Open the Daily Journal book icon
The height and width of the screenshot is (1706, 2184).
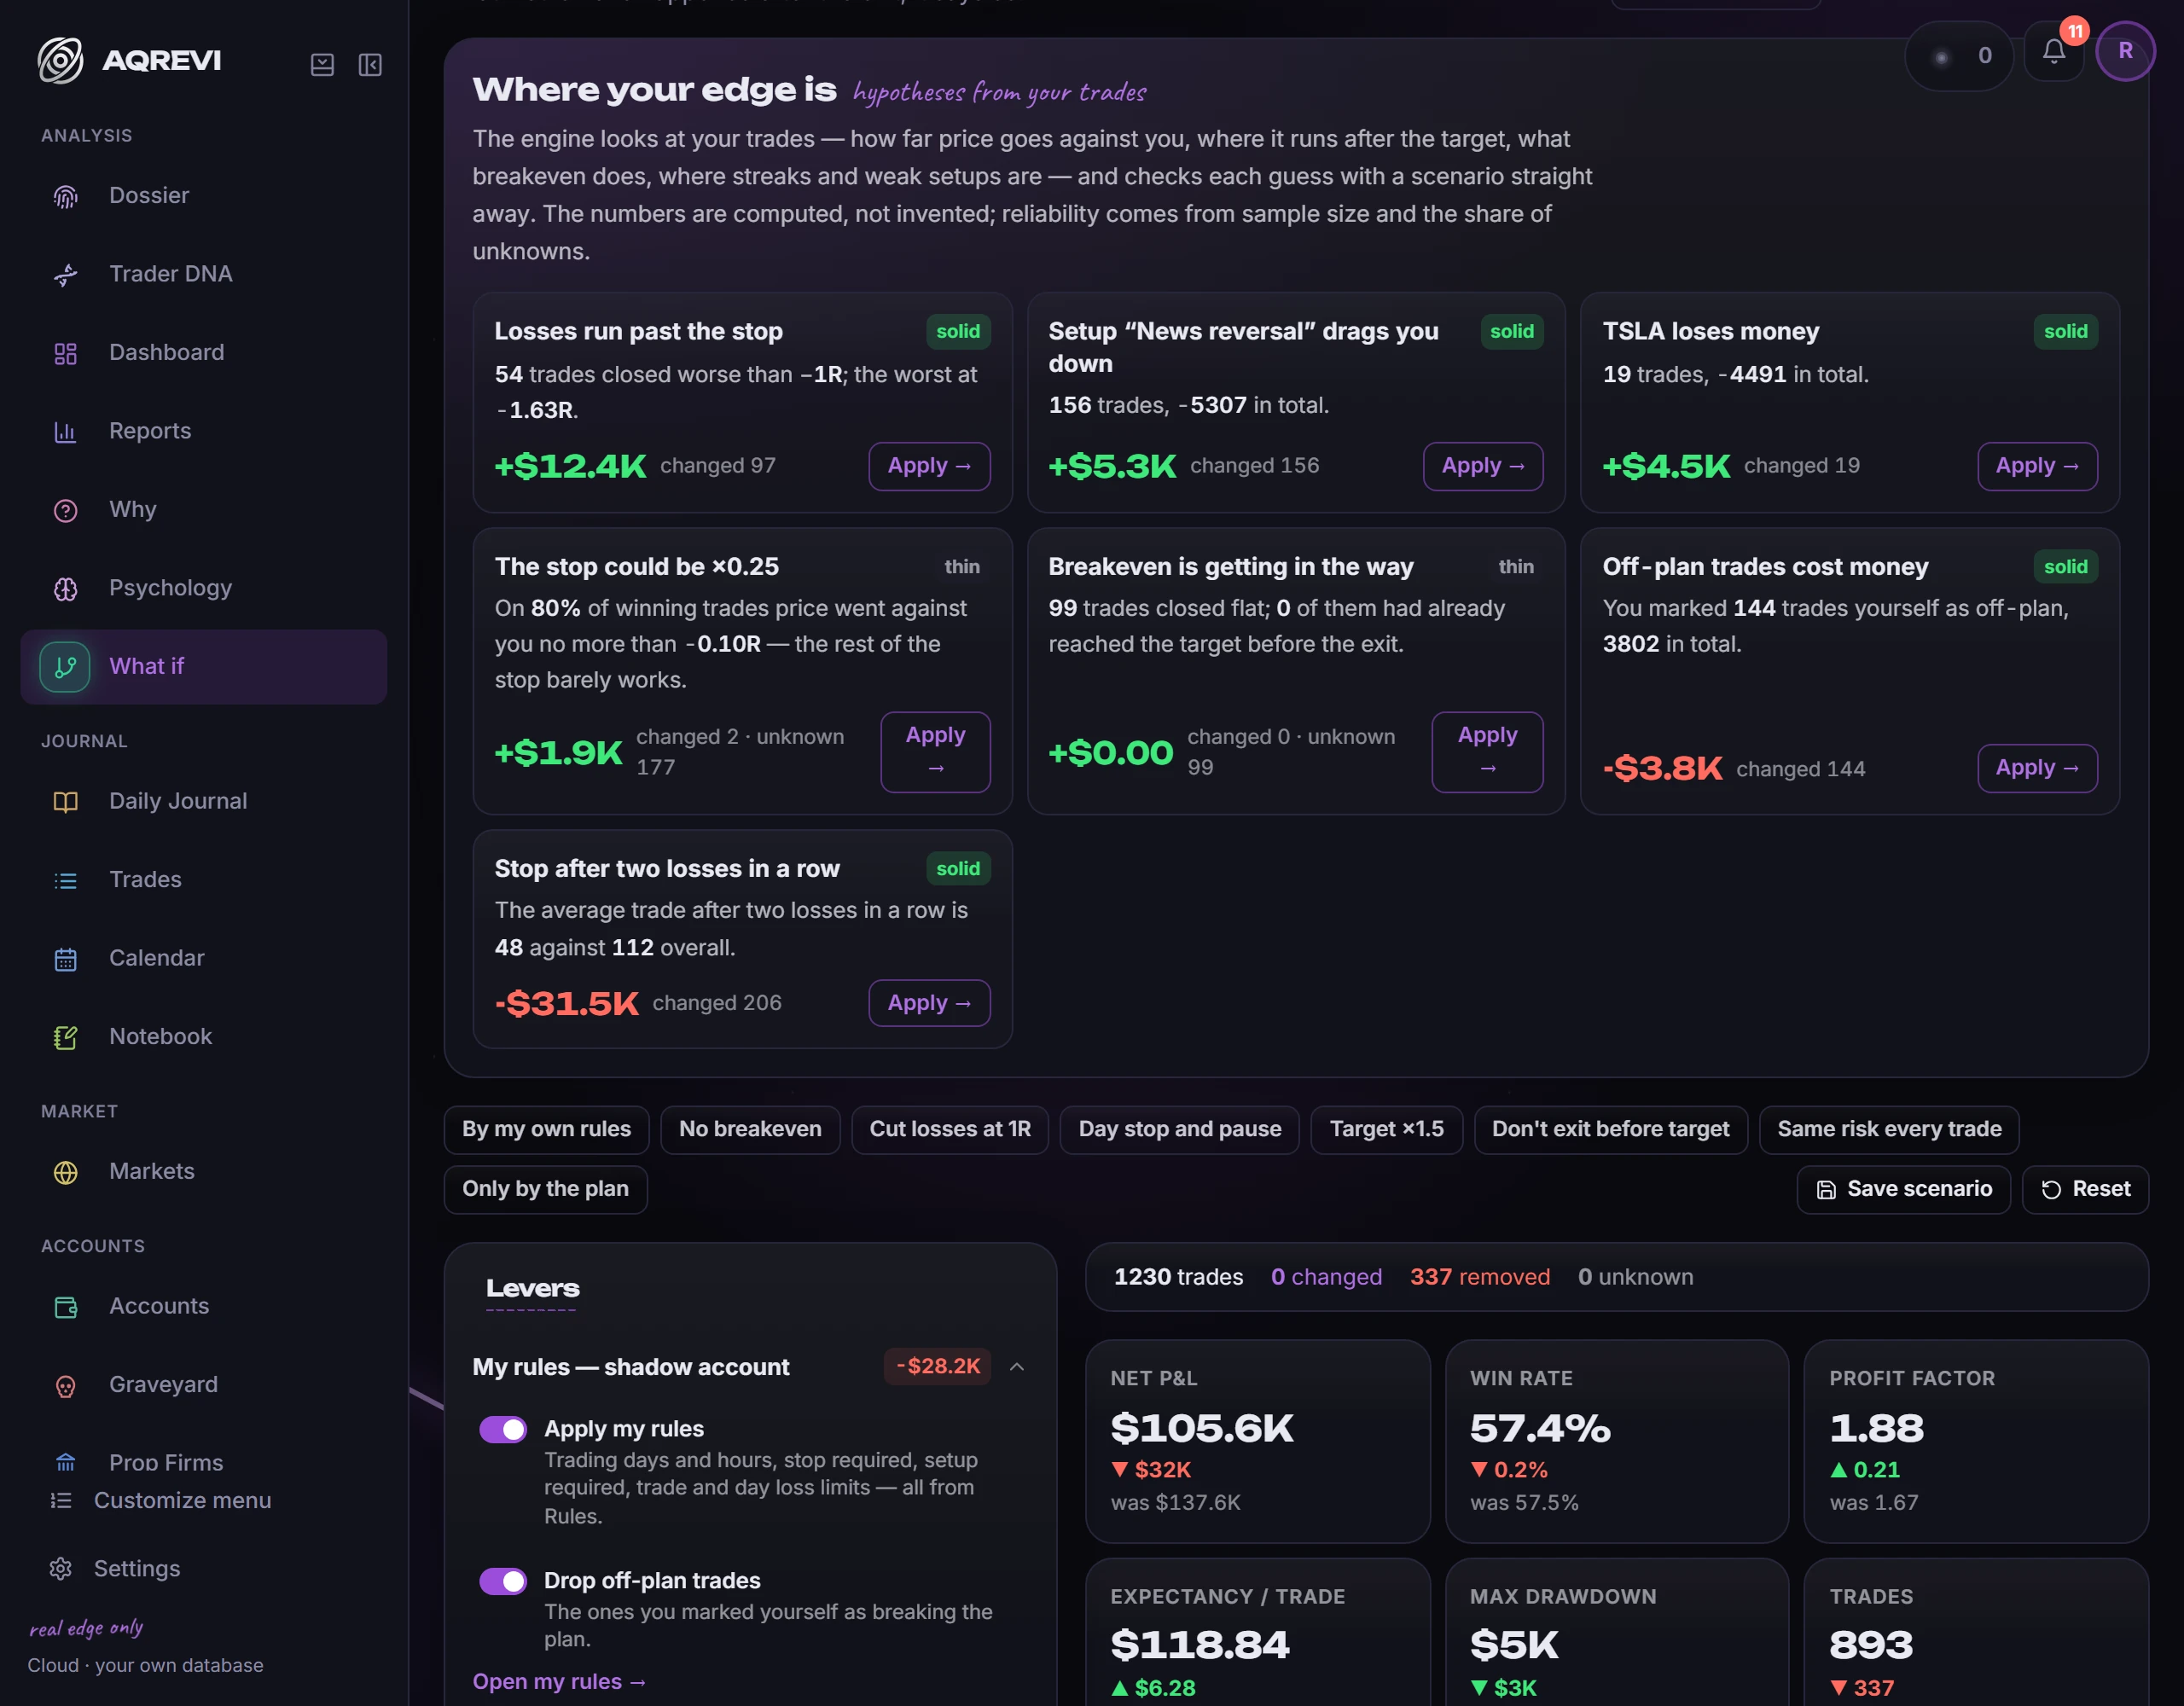tap(65, 802)
